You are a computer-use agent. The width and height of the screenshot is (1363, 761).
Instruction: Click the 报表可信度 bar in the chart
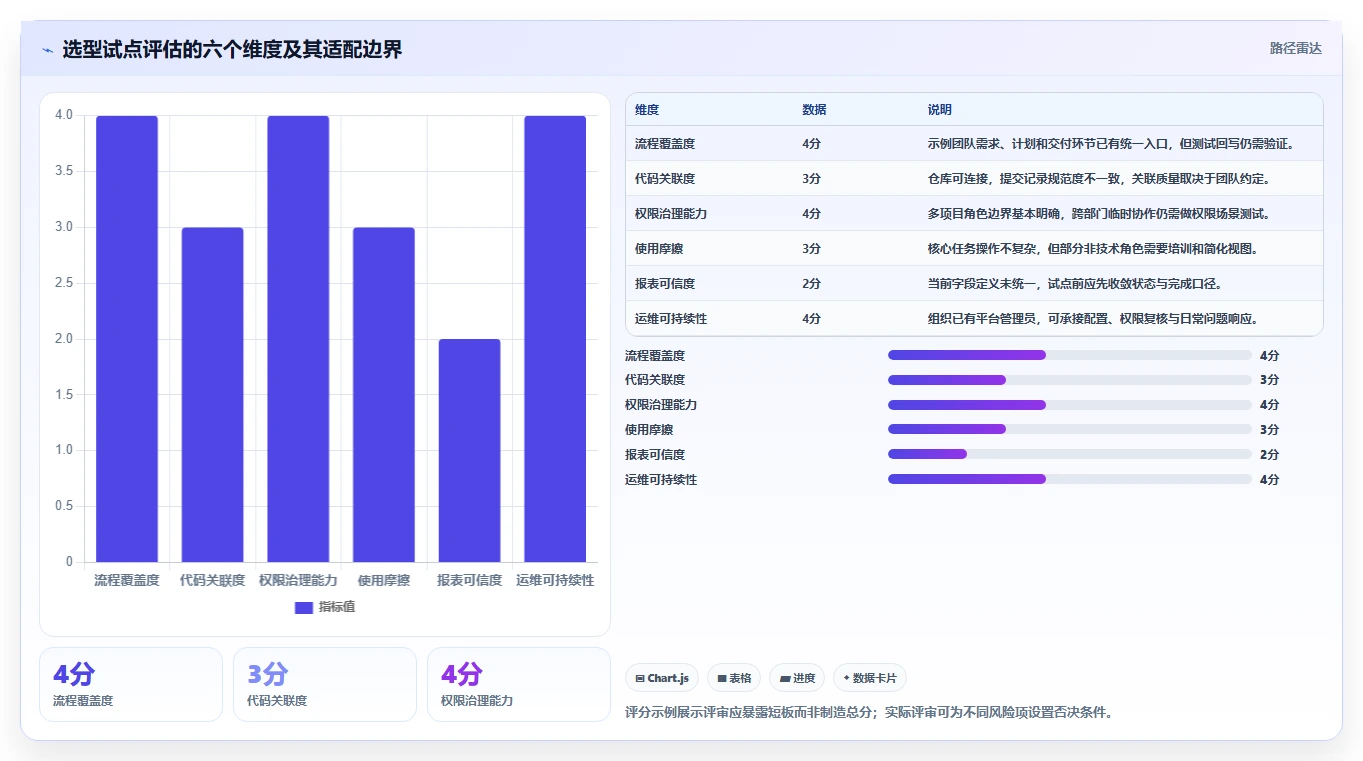[x=469, y=451]
